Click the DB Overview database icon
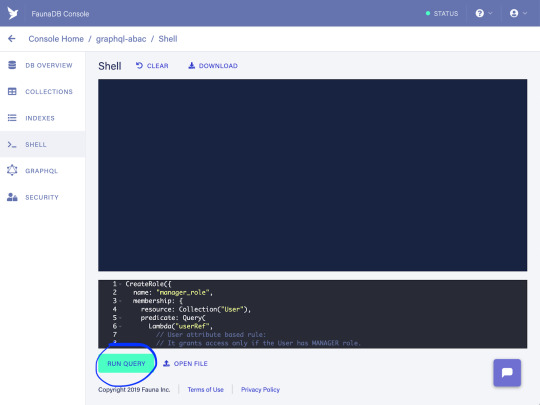Viewport: 540px width, 405px height. pos(12,65)
